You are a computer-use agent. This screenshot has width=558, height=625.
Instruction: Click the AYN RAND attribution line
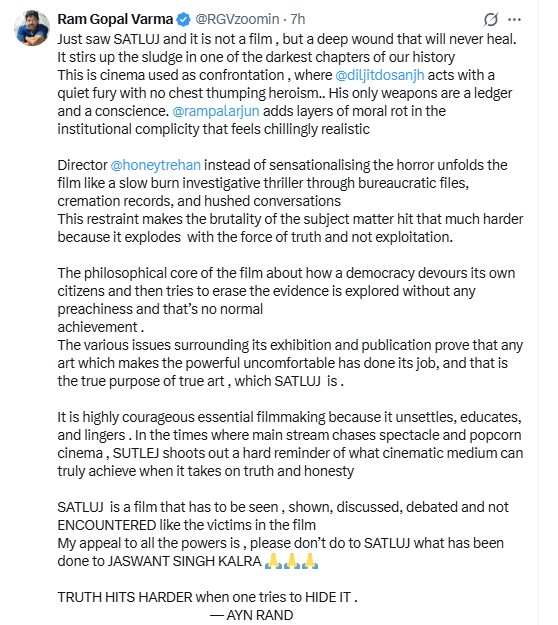pyautogui.click(x=251, y=615)
